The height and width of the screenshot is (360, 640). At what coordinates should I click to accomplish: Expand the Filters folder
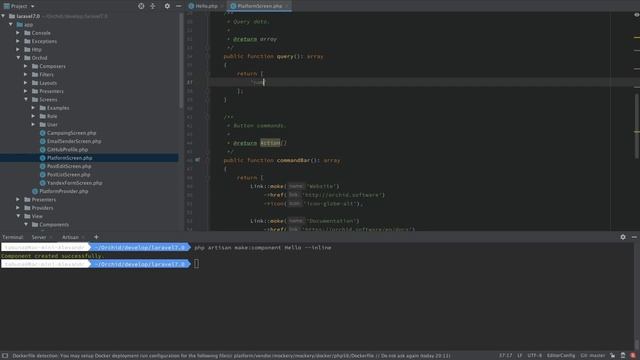[x=26, y=75]
